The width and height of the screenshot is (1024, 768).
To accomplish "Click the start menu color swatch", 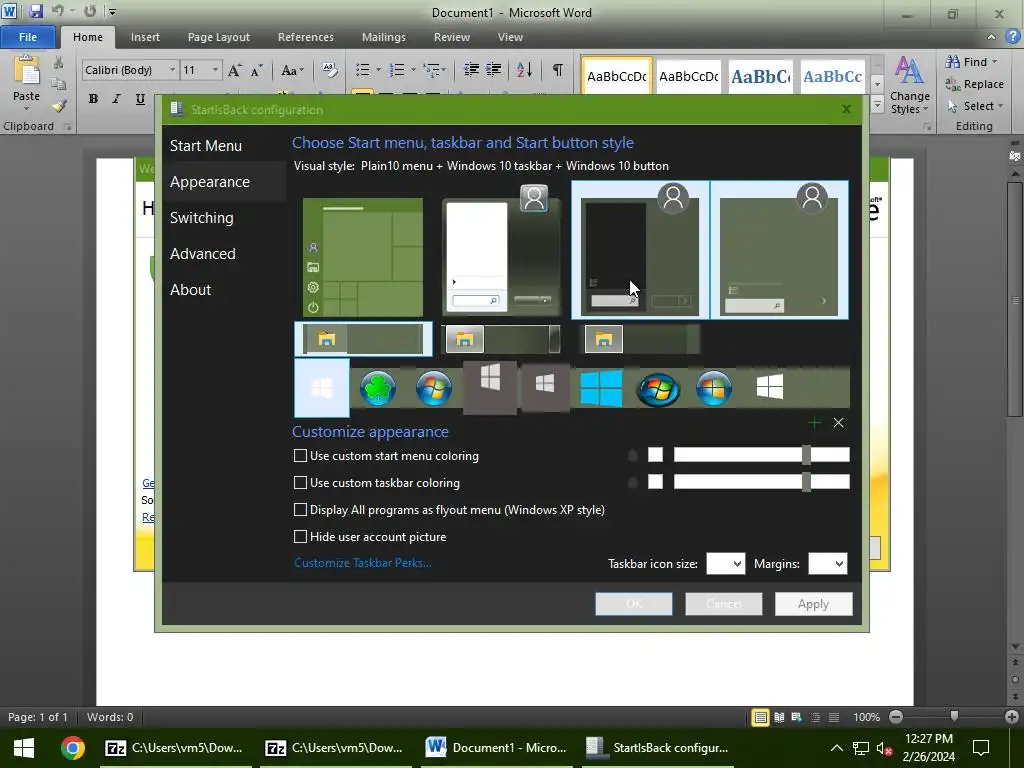I will (x=655, y=455).
